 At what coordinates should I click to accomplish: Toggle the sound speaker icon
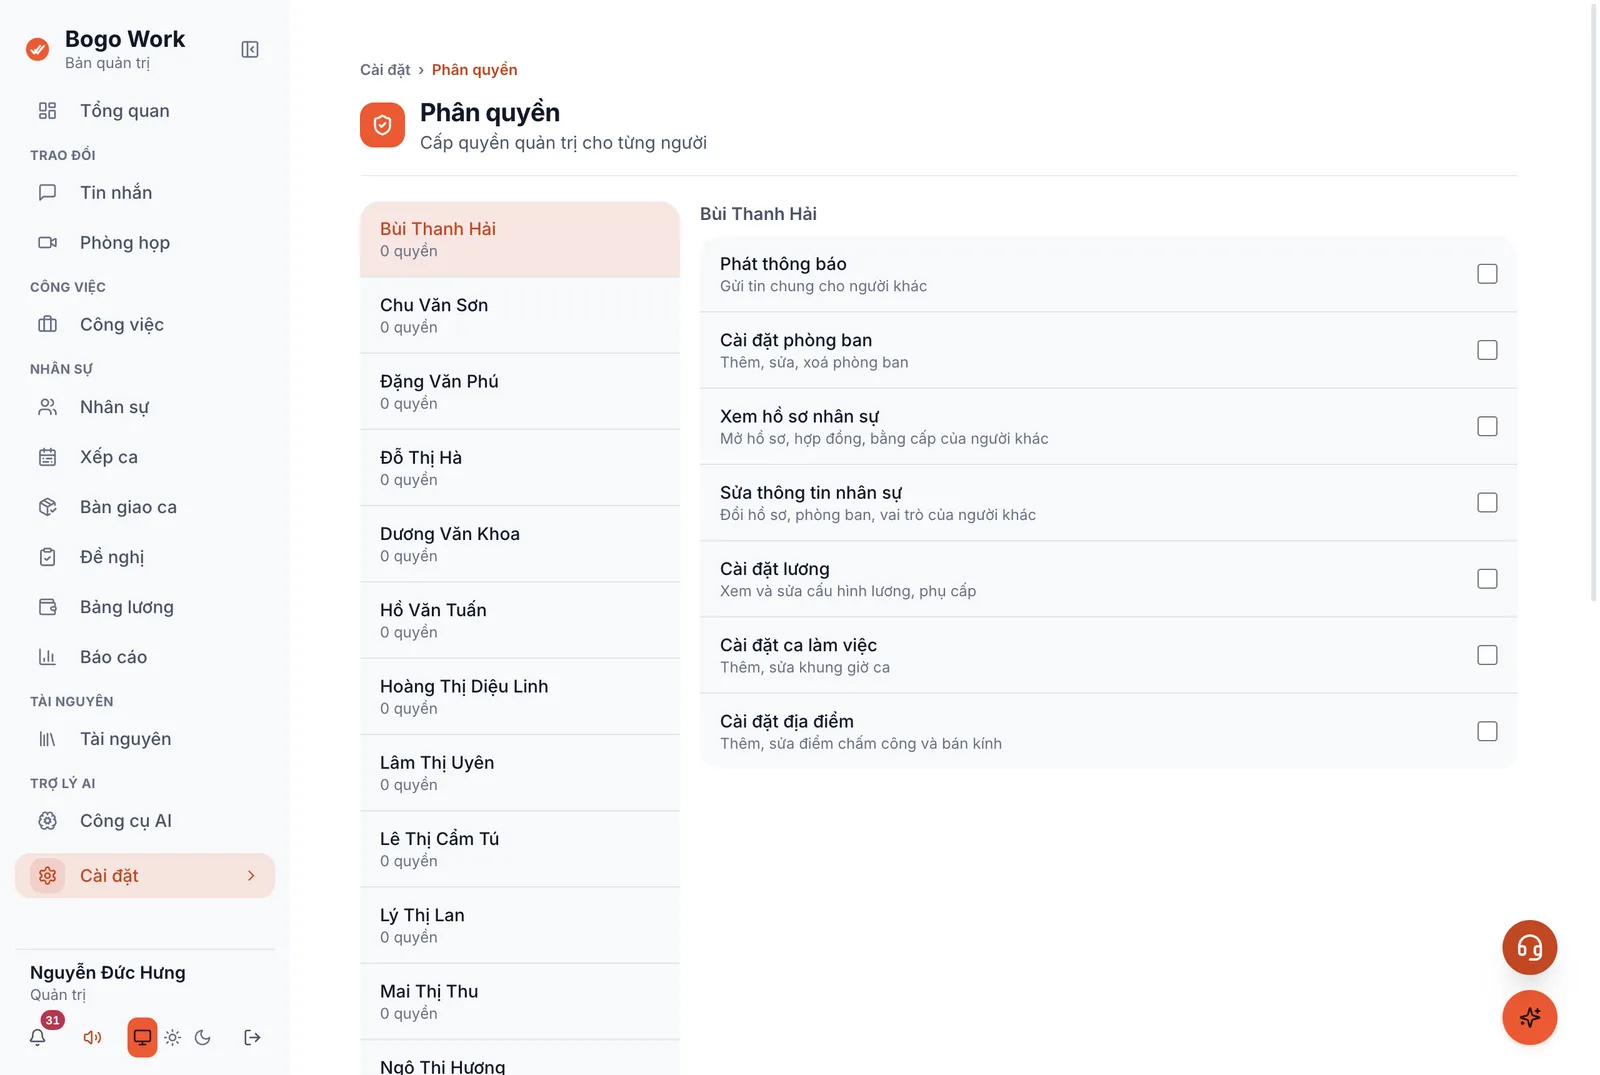93,1037
